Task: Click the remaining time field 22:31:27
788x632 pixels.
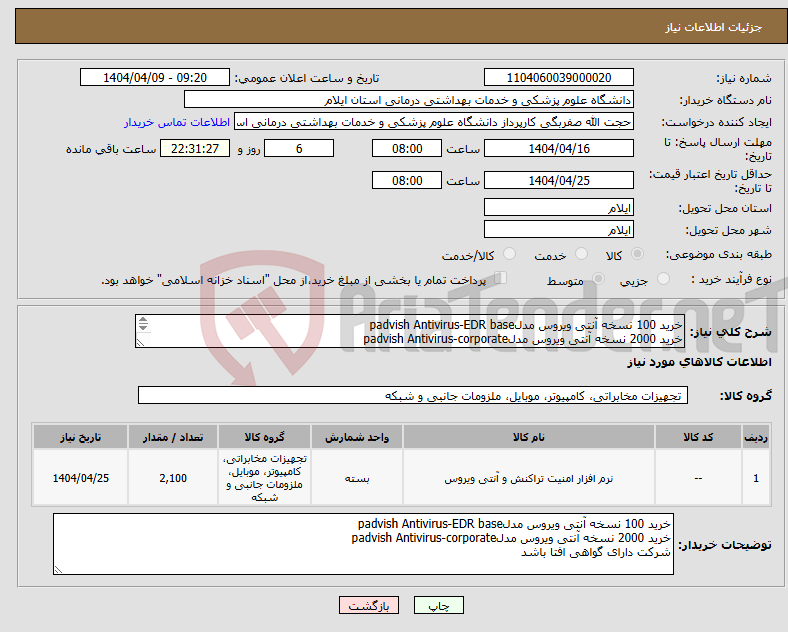Action: pos(195,148)
